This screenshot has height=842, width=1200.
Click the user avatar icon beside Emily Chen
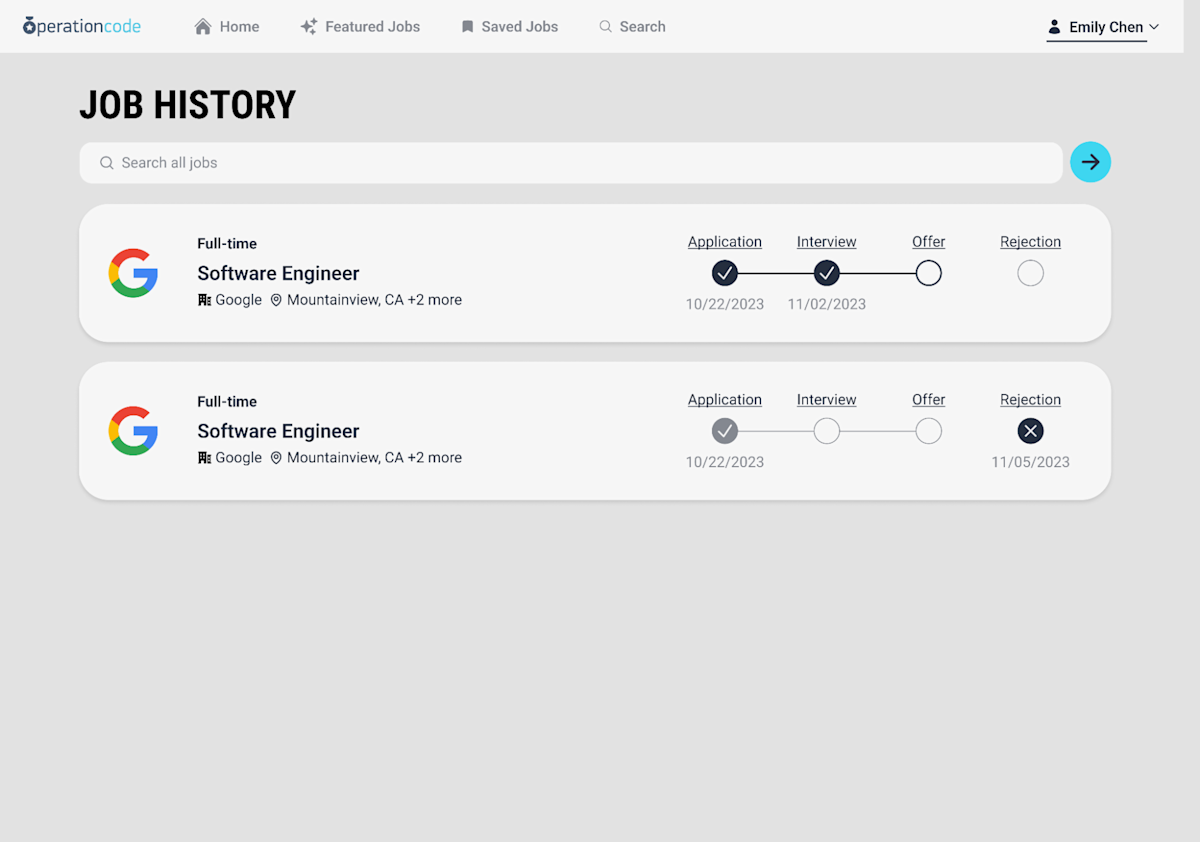click(1054, 27)
